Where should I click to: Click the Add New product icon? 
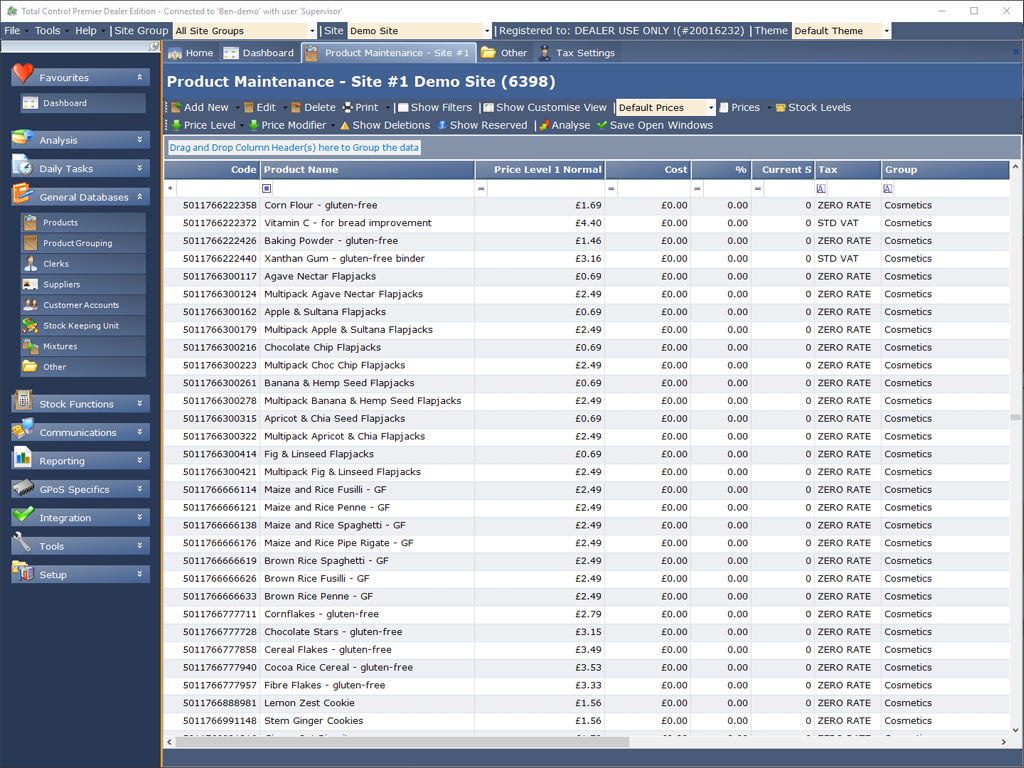(x=176, y=108)
